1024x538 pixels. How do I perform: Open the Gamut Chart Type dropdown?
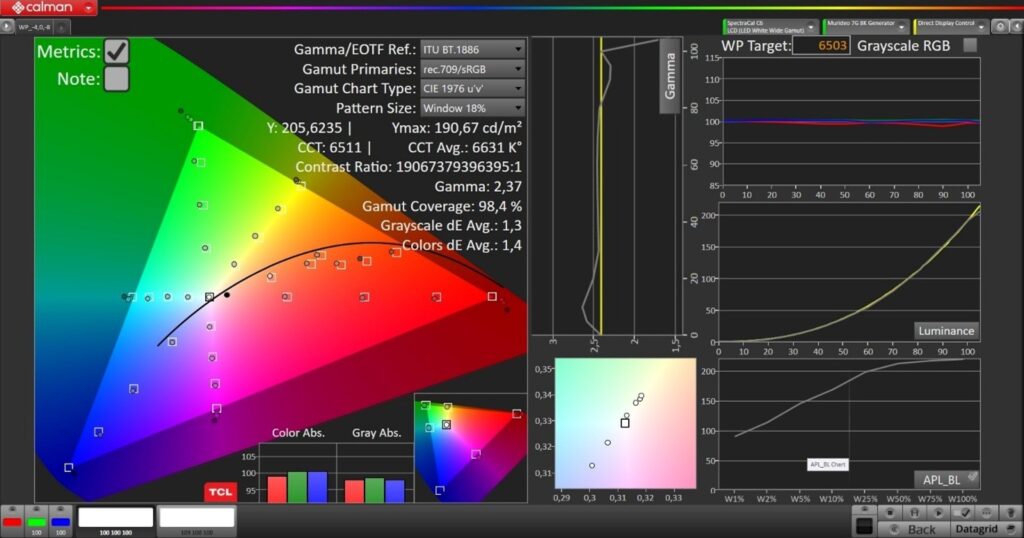click(472, 88)
